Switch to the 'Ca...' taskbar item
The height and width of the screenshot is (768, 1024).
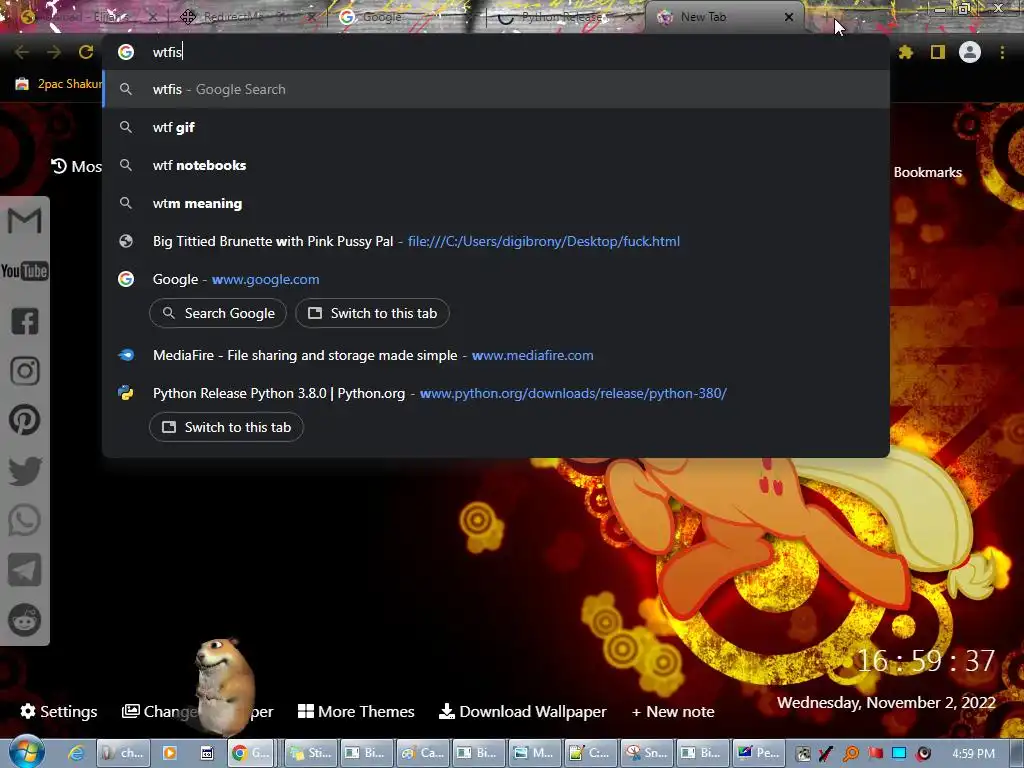tap(423, 753)
